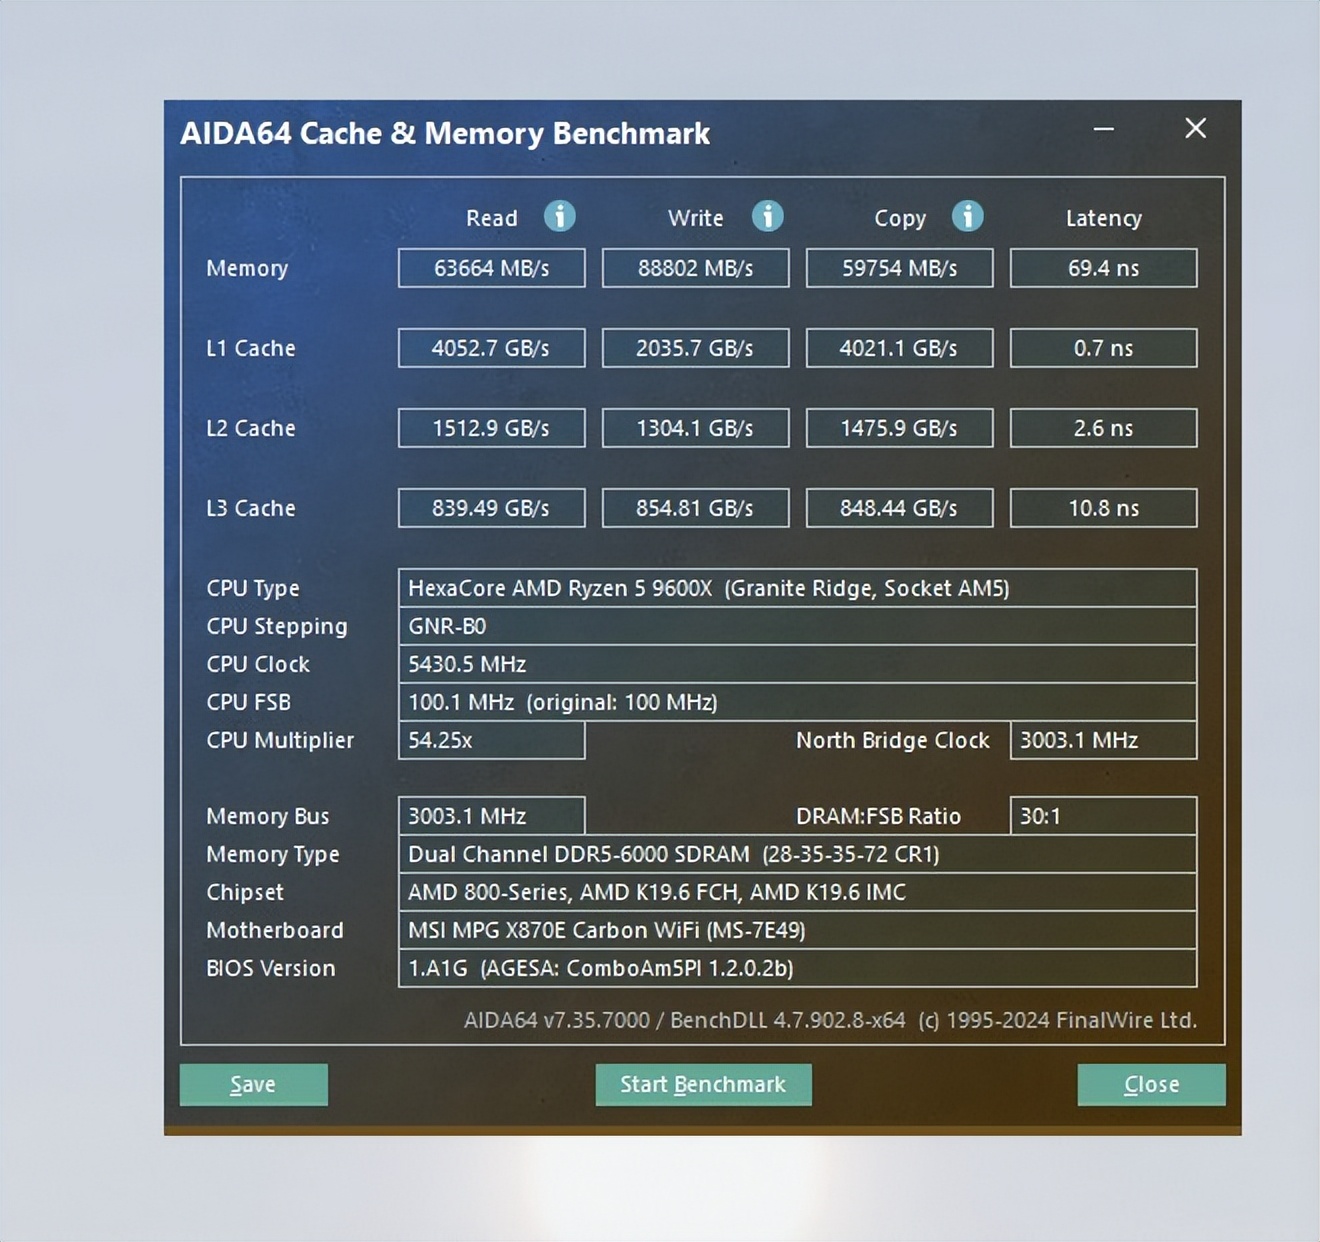Click L2 Cache write value 1304.1 GB/s
Viewport: 1320px width, 1242px height.
(695, 428)
